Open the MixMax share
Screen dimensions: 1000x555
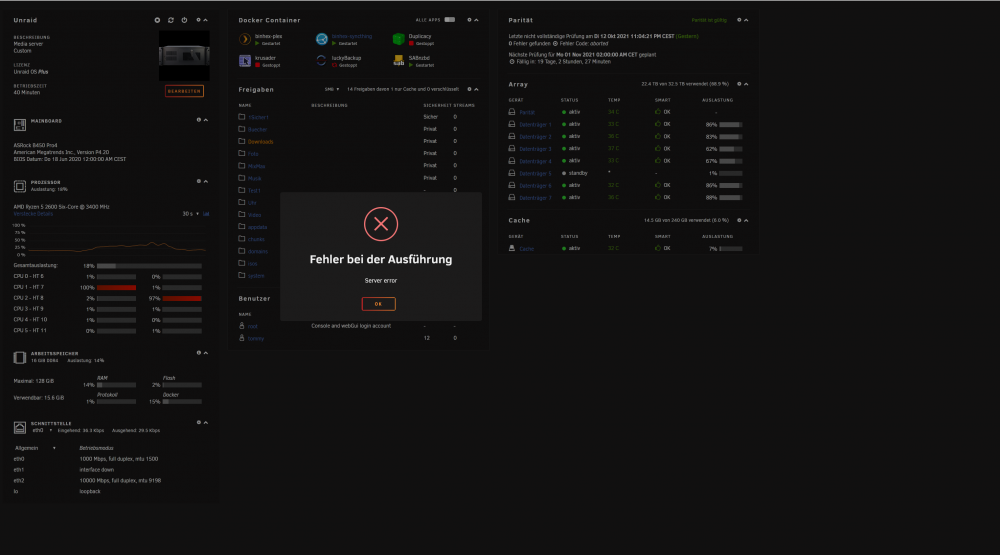256,166
